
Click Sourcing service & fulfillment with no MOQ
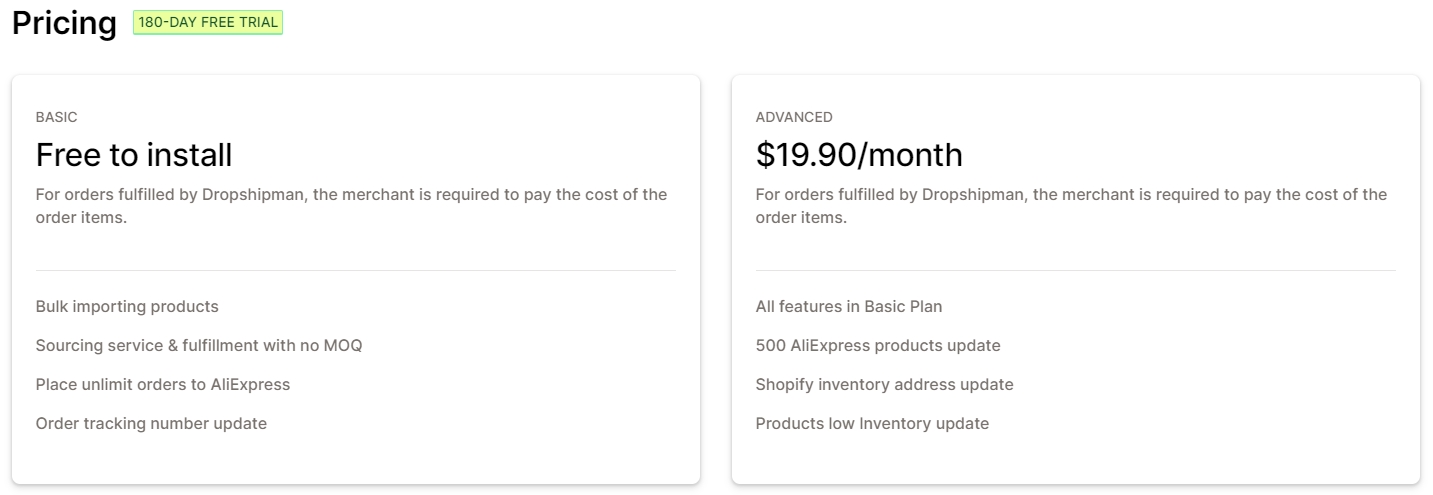tap(199, 345)
